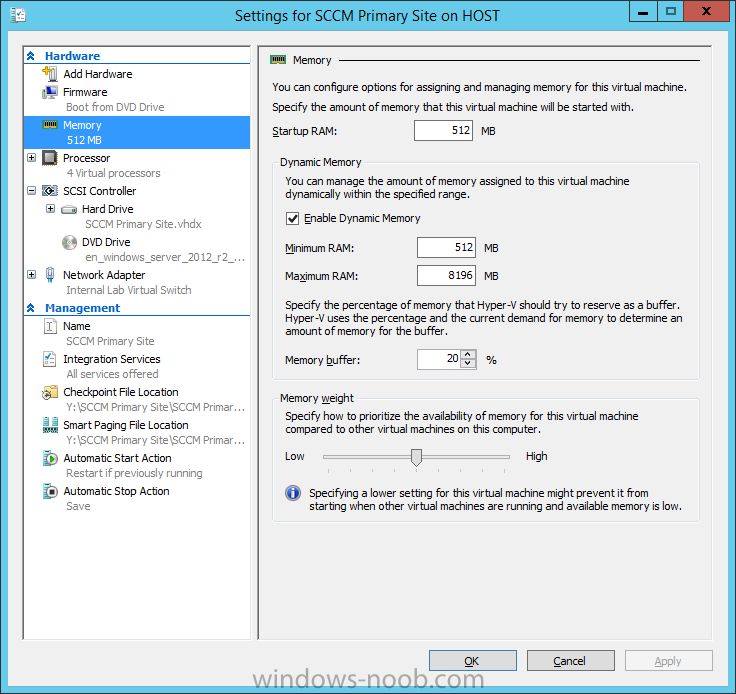Click the 'en_windows_server_2012_r2_…' text
This screenshot has height=694, width=736.
165,258
